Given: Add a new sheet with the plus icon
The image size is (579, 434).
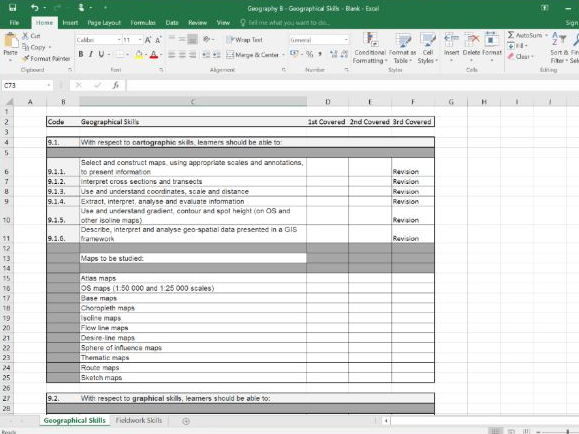Looking at the screenshot, I should 186,421.
